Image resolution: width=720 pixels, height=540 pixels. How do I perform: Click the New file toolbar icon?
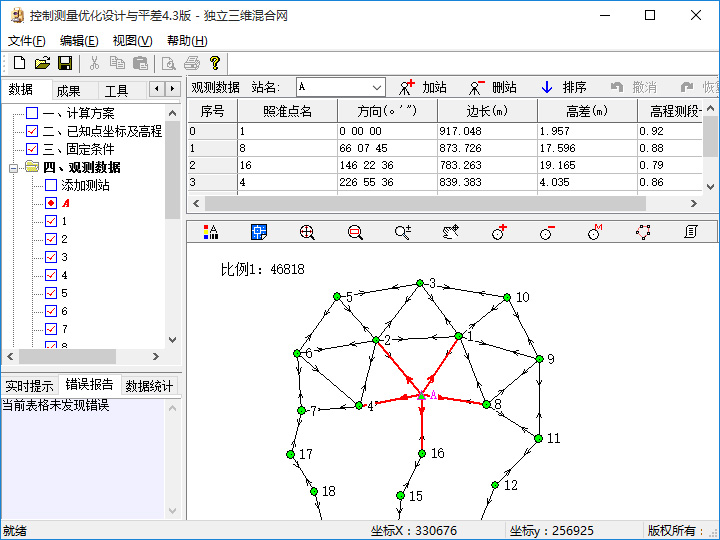(x=20, y=63)
